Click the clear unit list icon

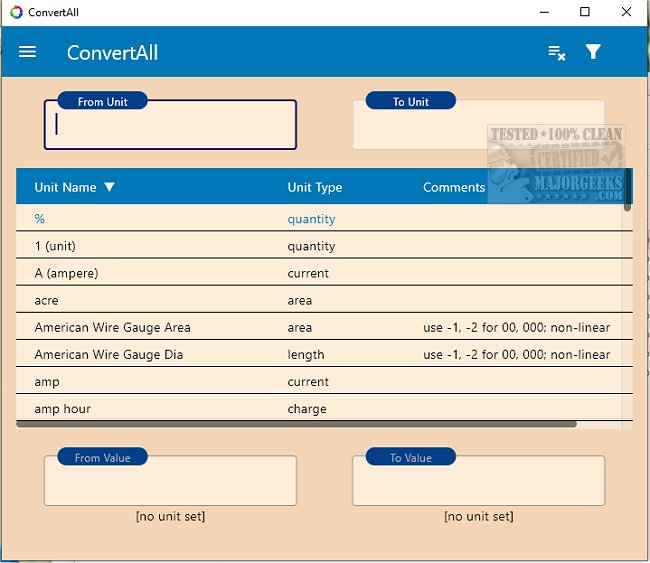tap(557, 52)
